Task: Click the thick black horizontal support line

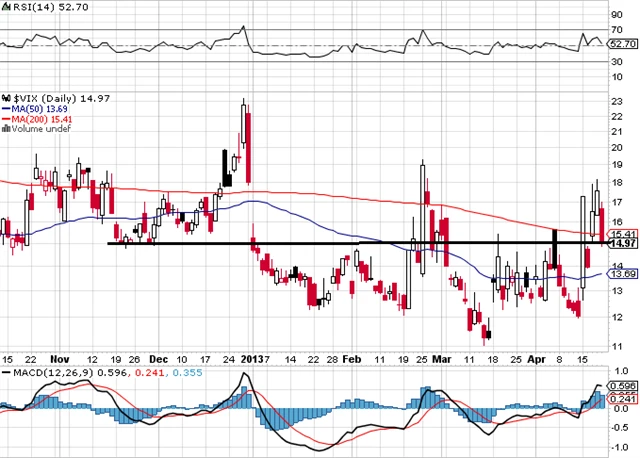Action: coord(300,243)
